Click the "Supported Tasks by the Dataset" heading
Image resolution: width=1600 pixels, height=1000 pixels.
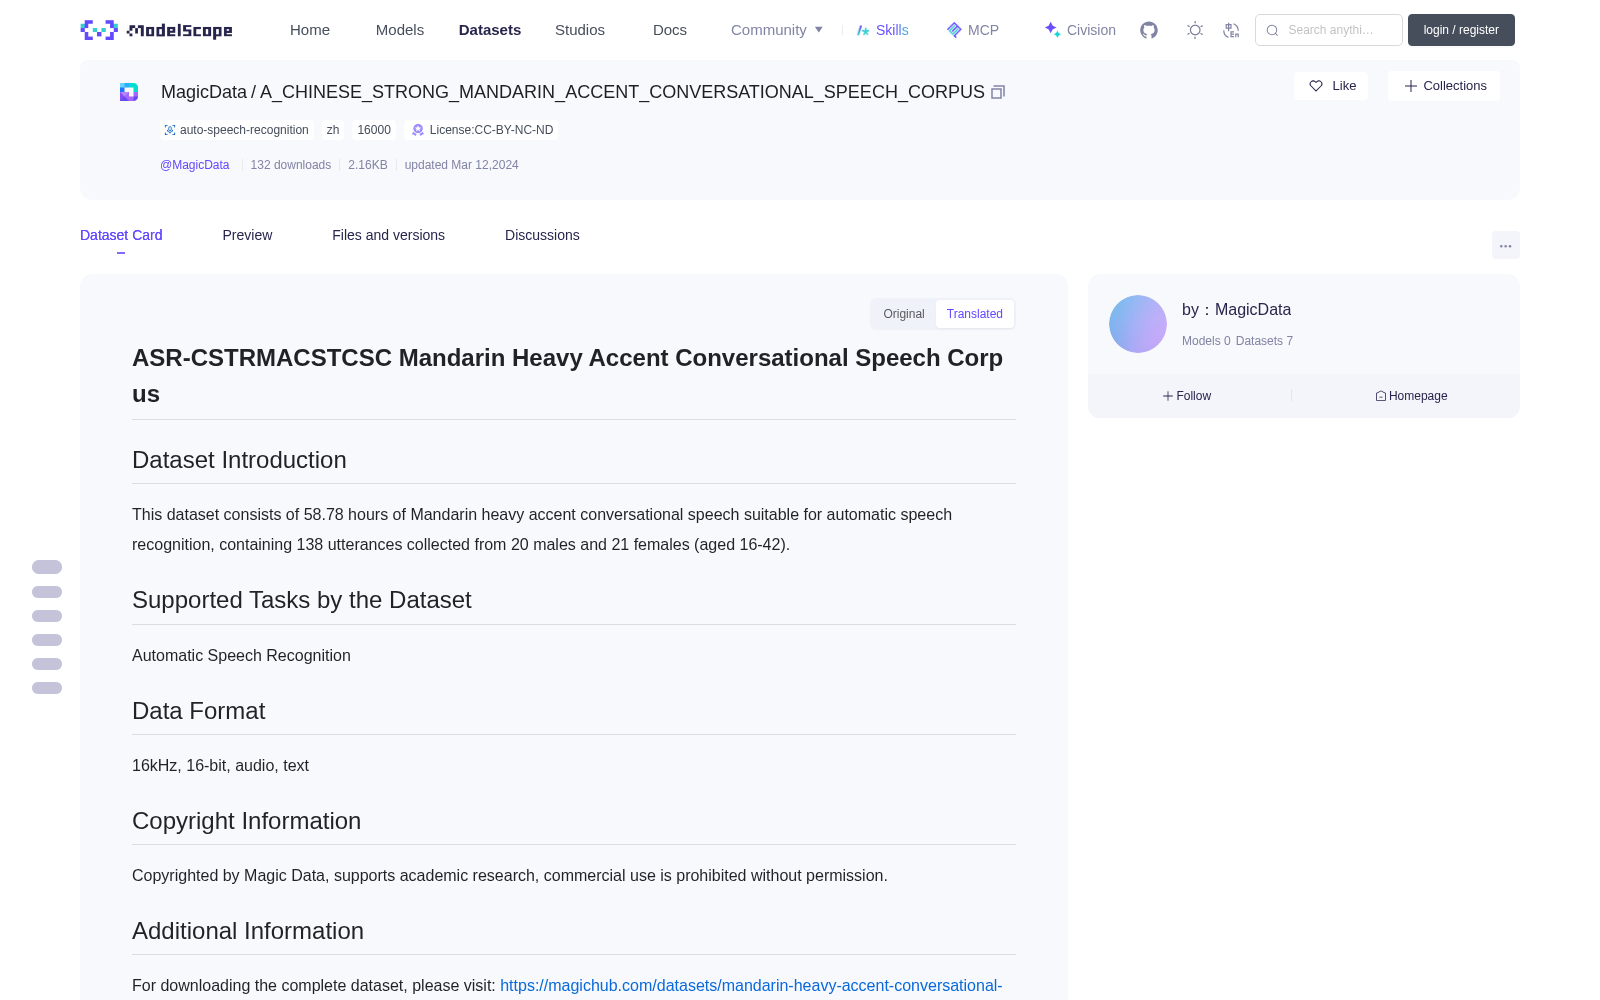coord(302,600)
